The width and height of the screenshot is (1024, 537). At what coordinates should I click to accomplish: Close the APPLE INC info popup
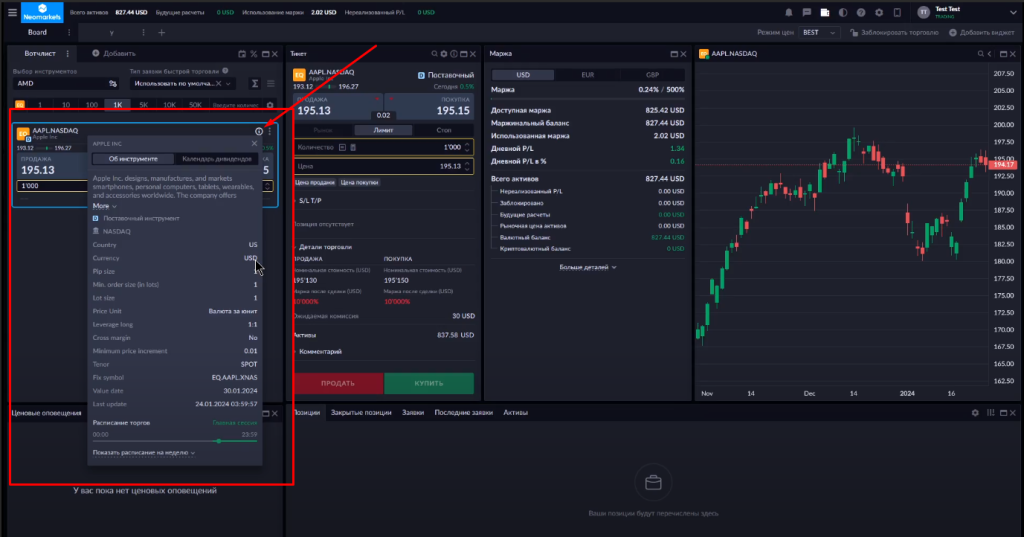click(x=254, y=144)
